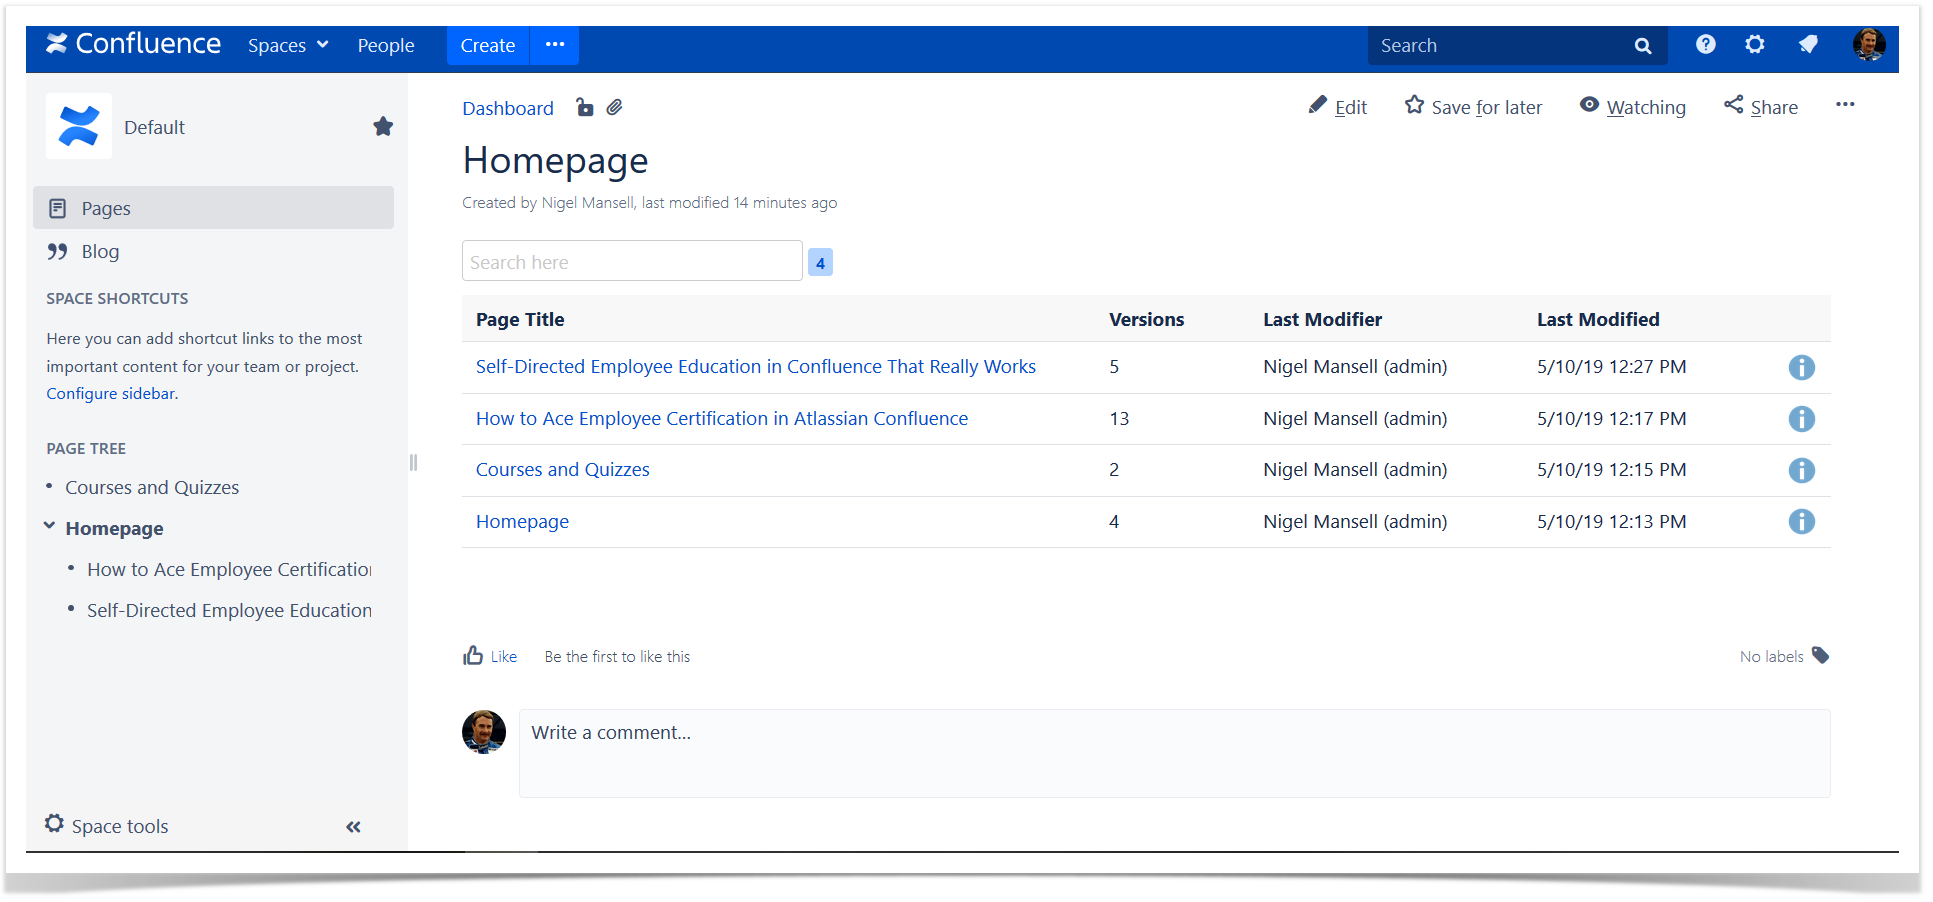The width and height of the screenshot is (1933, 902).
Task: Open How to Ace Employee Certification tree item
Action: (229, 569)
